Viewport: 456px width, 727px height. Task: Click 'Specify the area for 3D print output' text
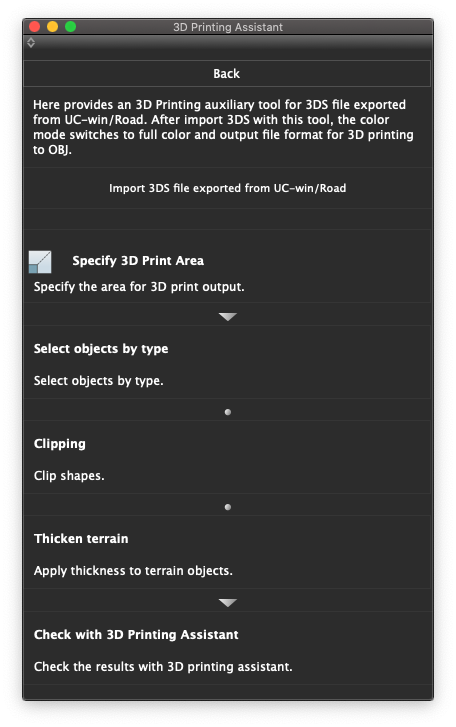139,287
